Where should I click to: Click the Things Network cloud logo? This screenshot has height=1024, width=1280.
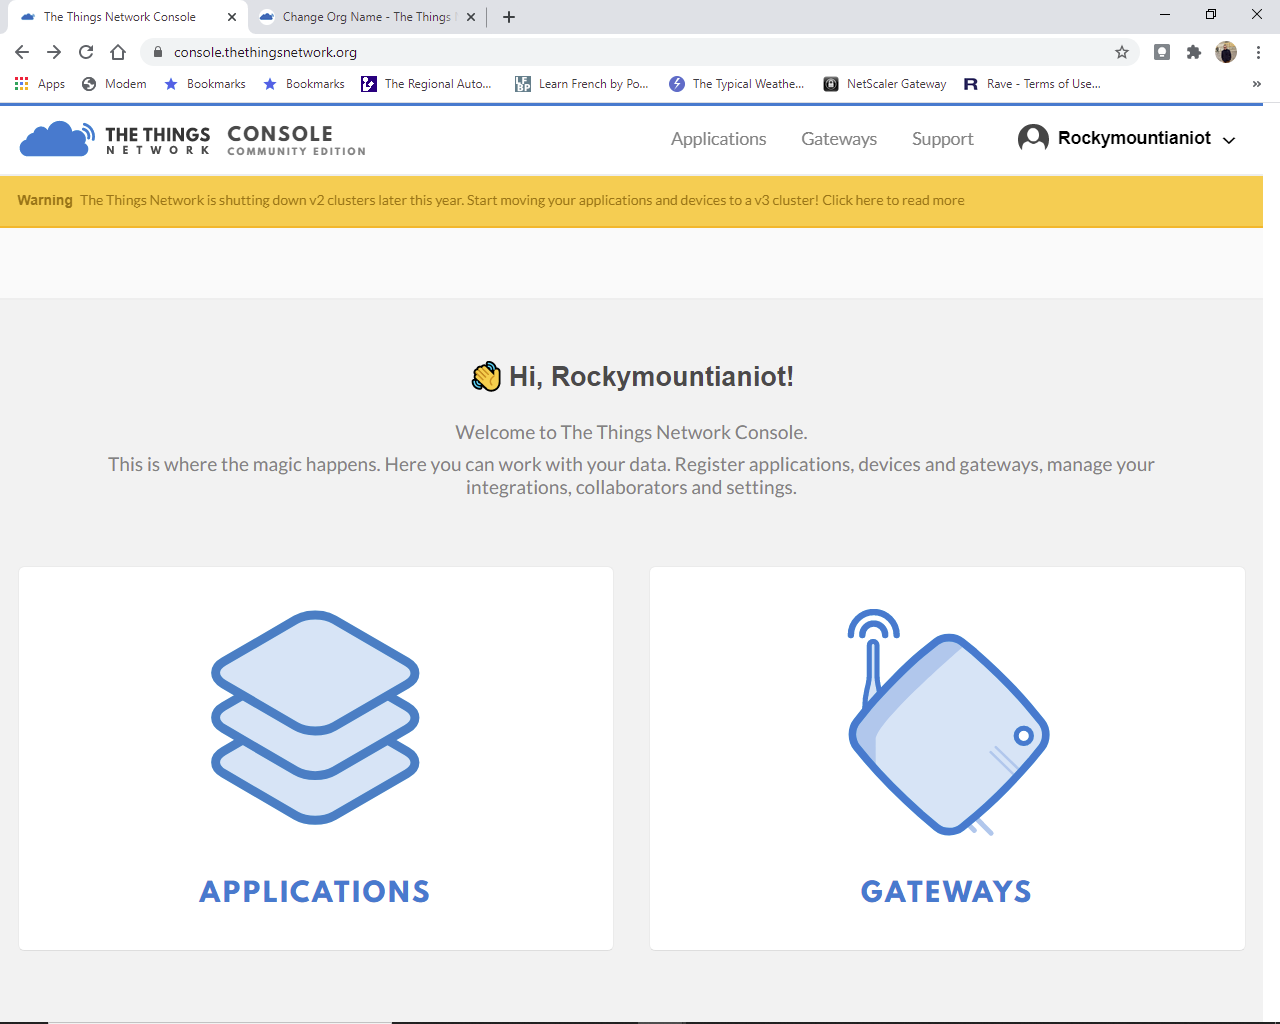57,139
